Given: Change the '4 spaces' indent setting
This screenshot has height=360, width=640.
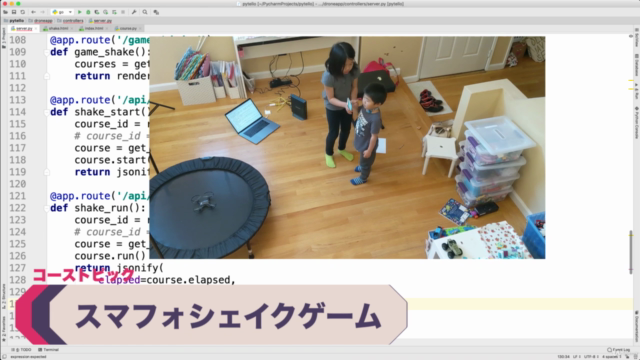Looking at the screenshot, I should pyautogui.click(x=611, y=357).
